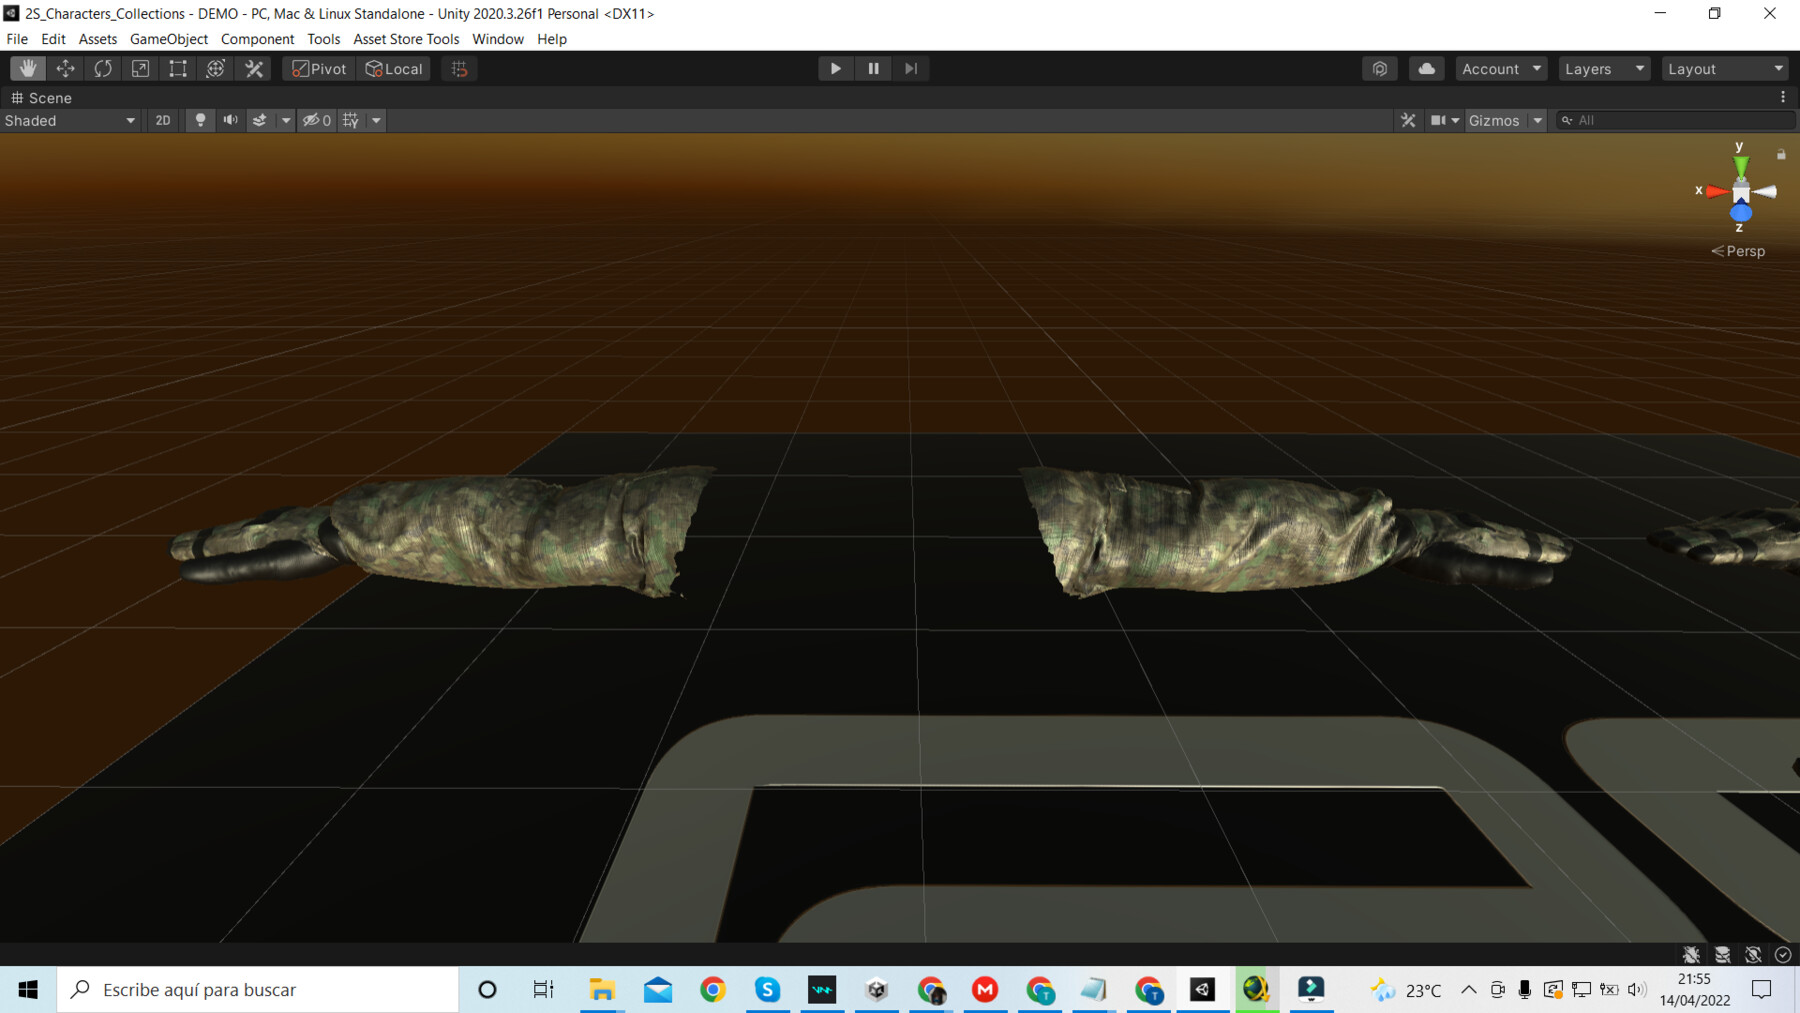
Task: Toggle Persp projection mode
Action: (1738, 251)
